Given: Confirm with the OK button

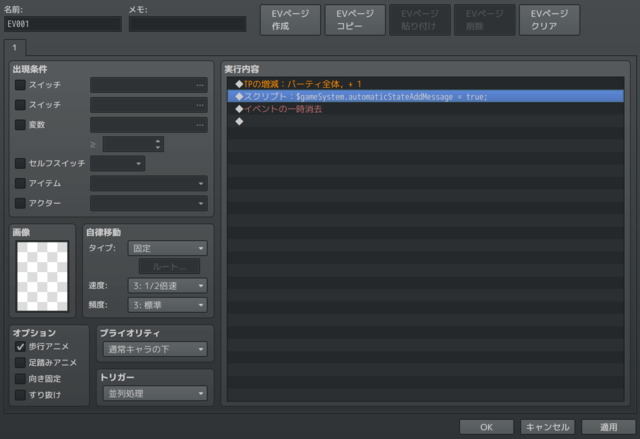Looking at the screenshot, I should coord(486,427).
